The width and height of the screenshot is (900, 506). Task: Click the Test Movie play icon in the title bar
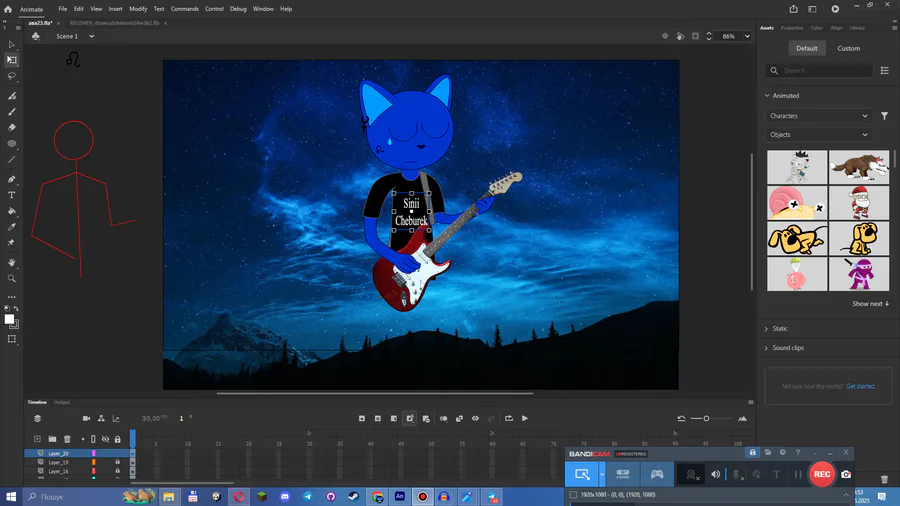click(x=835, y=9)
